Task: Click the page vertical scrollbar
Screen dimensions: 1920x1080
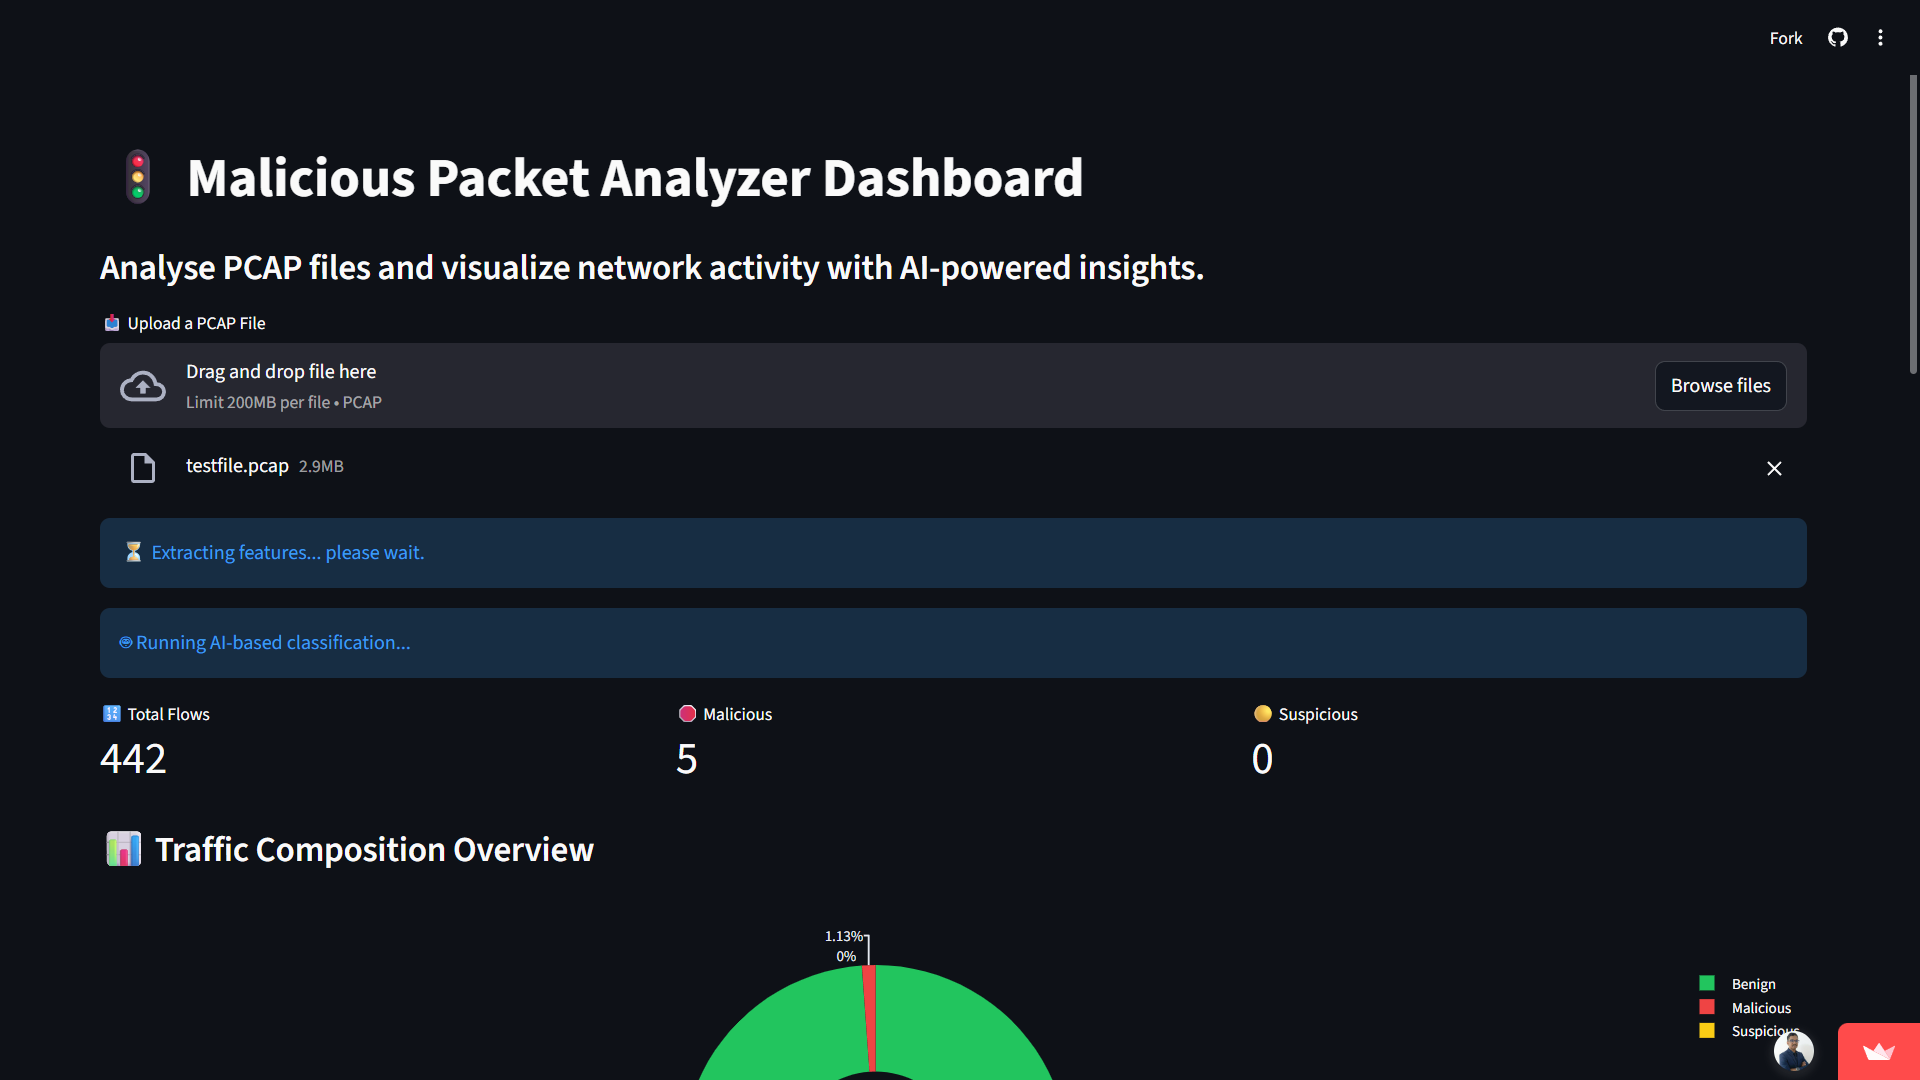Action: (1913, 225)
